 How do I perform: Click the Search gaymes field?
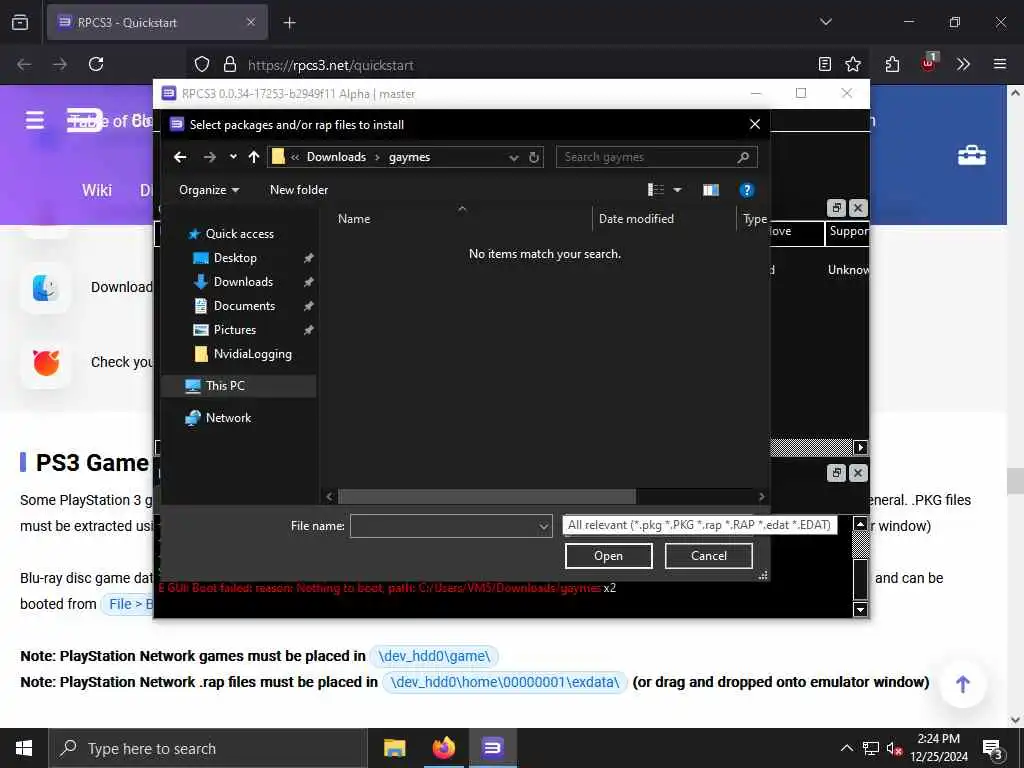(x=656, y=157)
